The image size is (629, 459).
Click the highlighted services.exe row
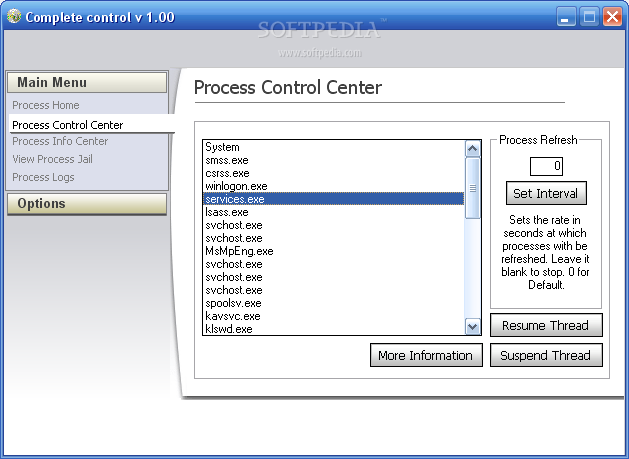334,199
